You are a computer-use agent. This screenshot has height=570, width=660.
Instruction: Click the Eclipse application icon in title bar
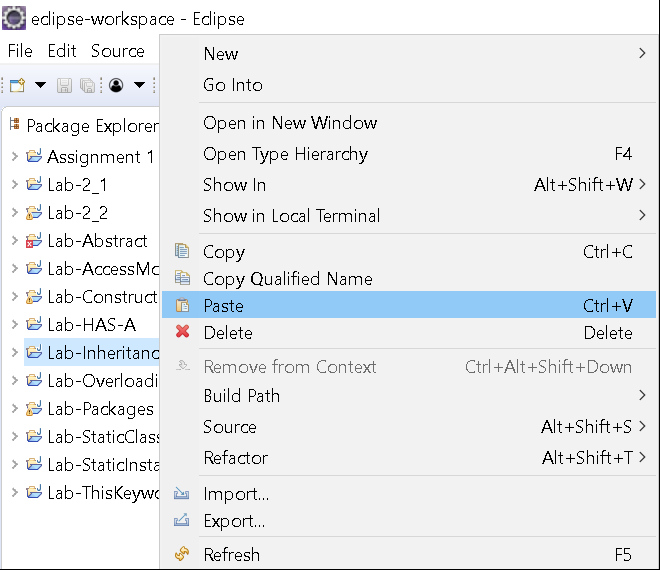coord(14,18)
